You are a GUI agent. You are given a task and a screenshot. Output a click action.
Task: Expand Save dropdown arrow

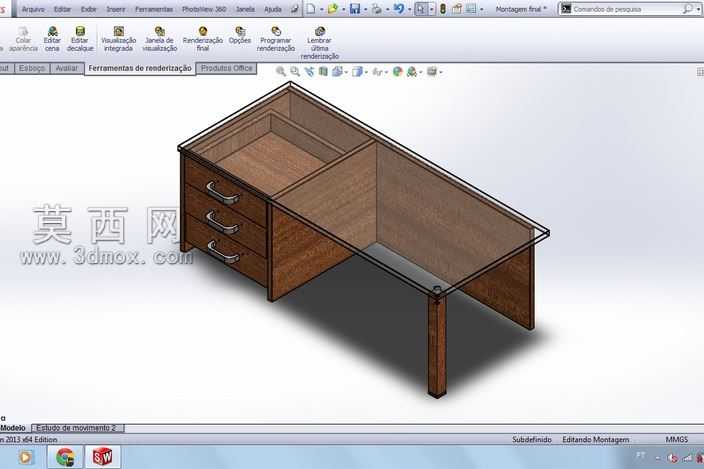tap(365, 9)
